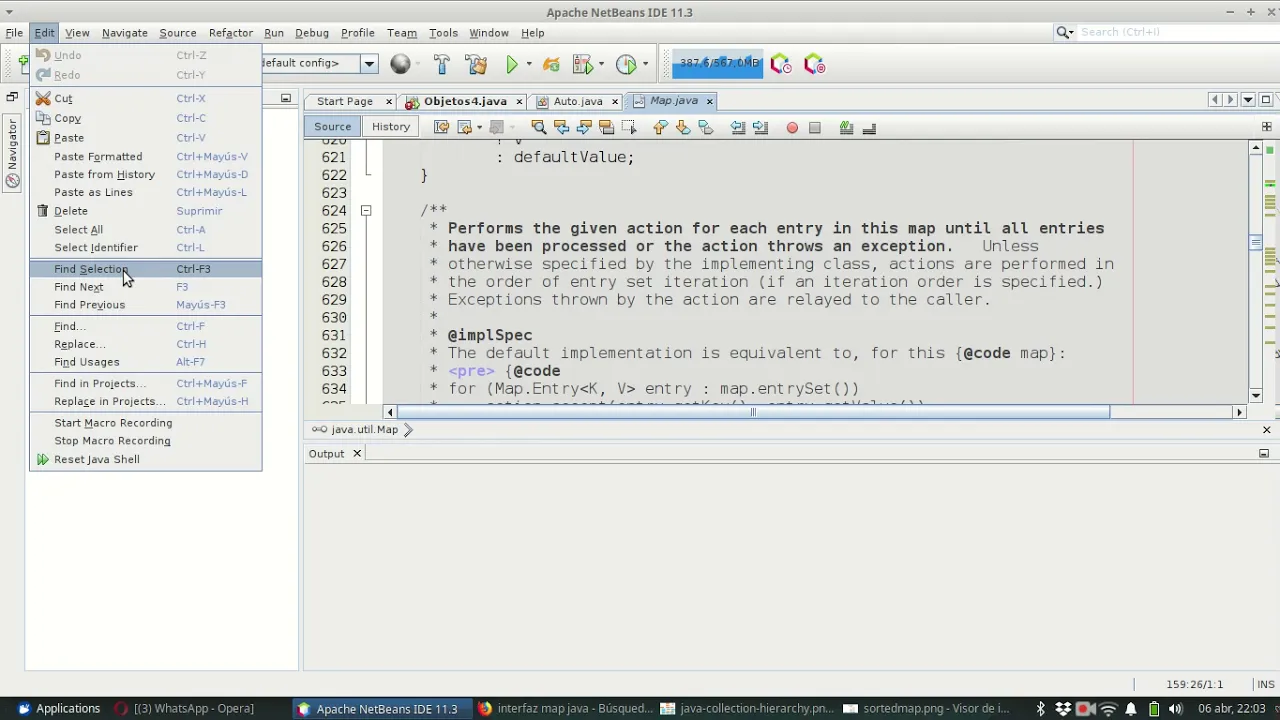Viewport: 1280px width, 720px height.
Task: Click the memory usage garbage collection bar
Action: (x=717, y=63)
